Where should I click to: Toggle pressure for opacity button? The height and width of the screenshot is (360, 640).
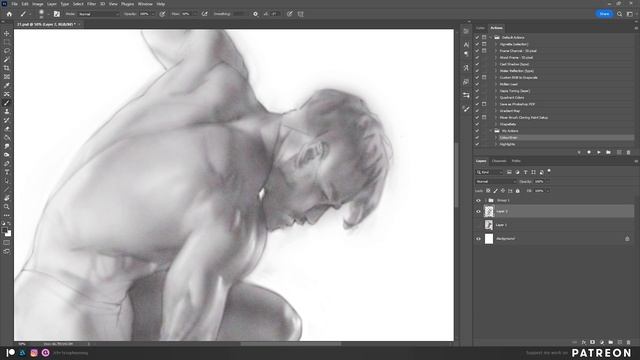click(x=162, y=14)
